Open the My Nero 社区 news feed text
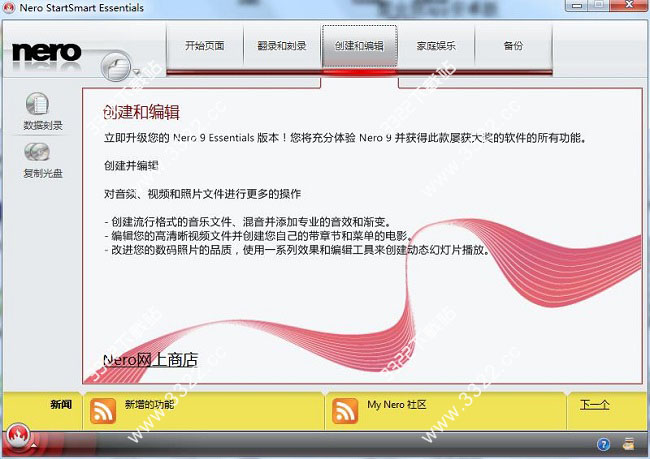650x459 pixels. pyautogui.click(x=397, y=404)
